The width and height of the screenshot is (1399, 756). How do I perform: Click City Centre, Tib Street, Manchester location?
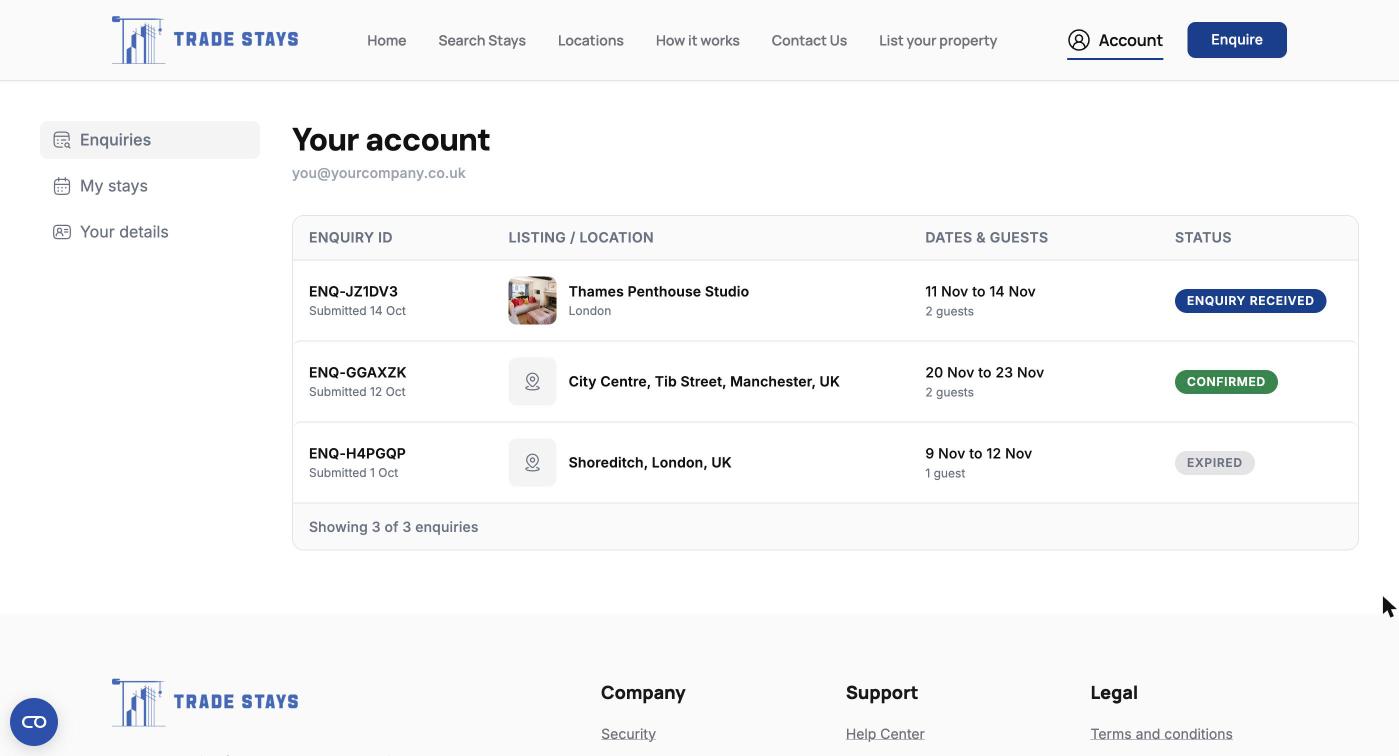pyautogui.click(x=704, y=382)
